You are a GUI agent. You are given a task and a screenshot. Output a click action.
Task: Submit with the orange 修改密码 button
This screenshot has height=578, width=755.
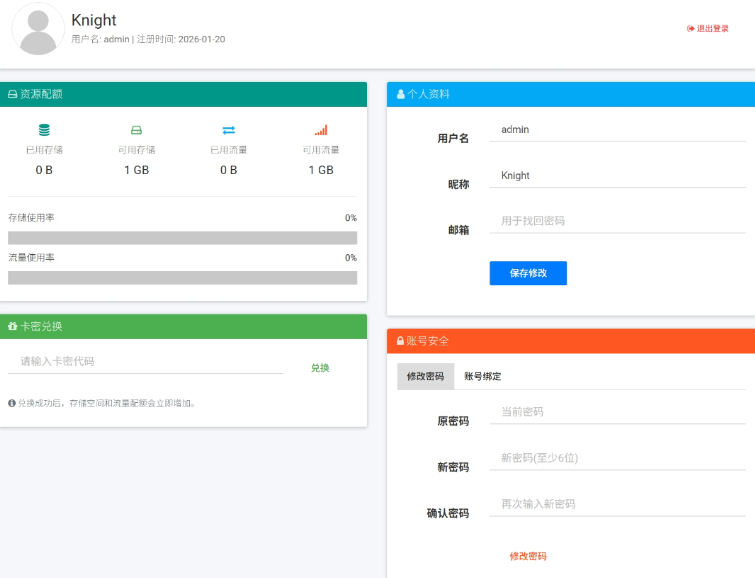point(528,556)
